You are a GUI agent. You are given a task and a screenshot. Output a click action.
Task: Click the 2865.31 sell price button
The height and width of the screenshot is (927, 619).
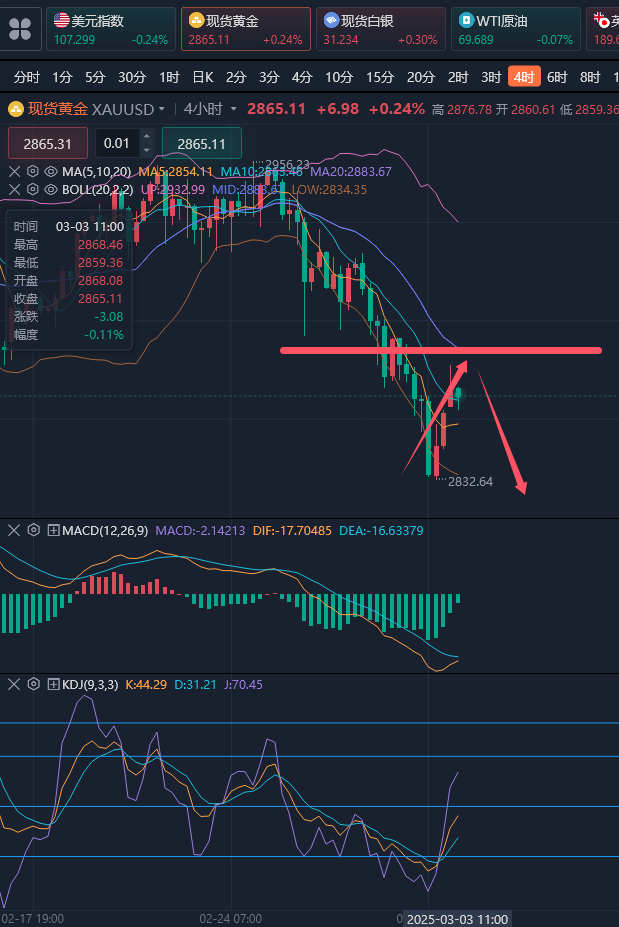[x=47, y=144]
